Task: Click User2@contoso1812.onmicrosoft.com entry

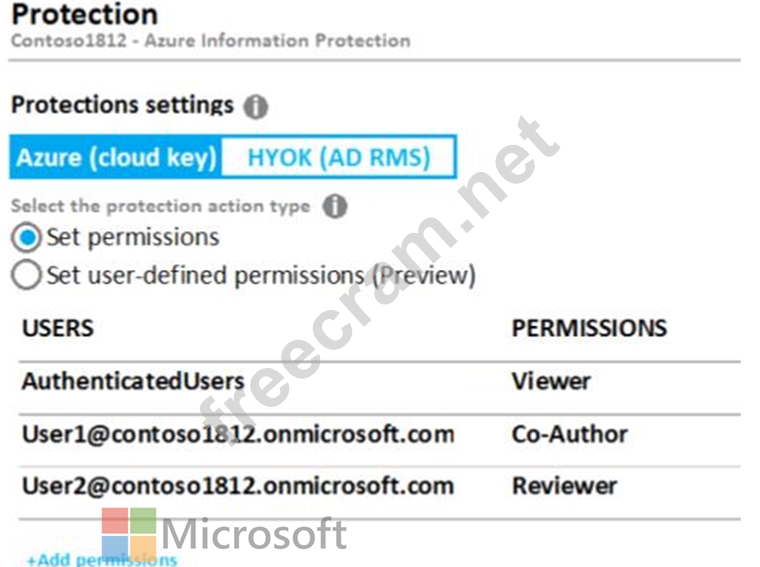Action: click(238, 487)
